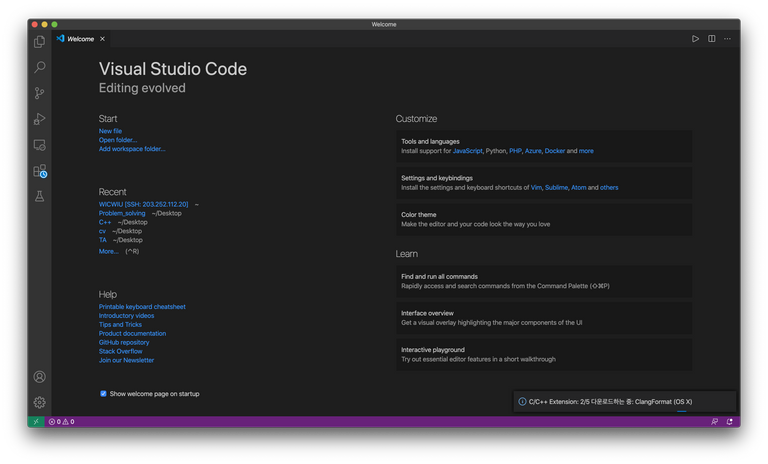
Task: Select the Welcome tab
Action: [81, 39]
